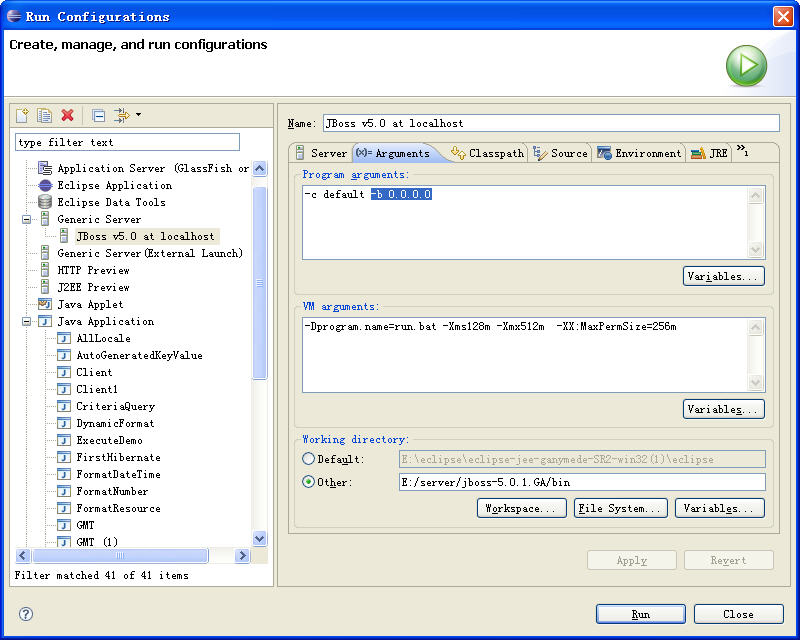
Task: Delete selected launch configuration red X
Action: pyautogui.click(x=67, y=115)
